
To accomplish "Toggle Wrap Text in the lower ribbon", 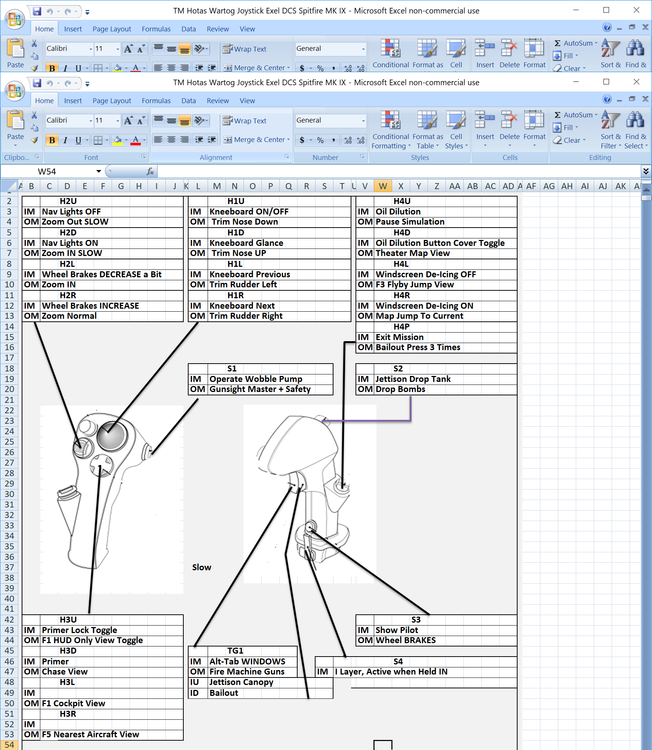I will tap(243, 120).
